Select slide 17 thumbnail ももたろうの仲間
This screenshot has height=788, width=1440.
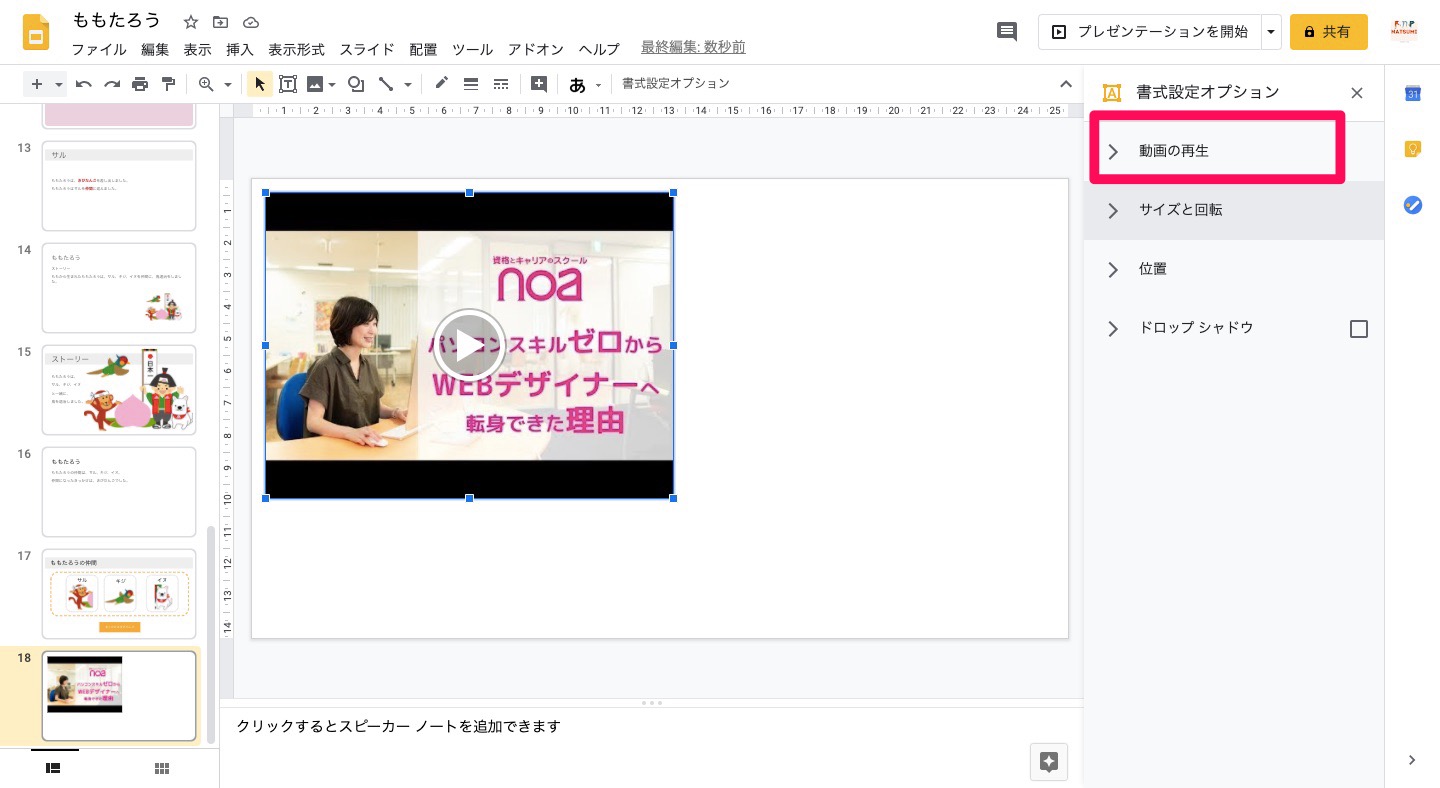point(119,594)
